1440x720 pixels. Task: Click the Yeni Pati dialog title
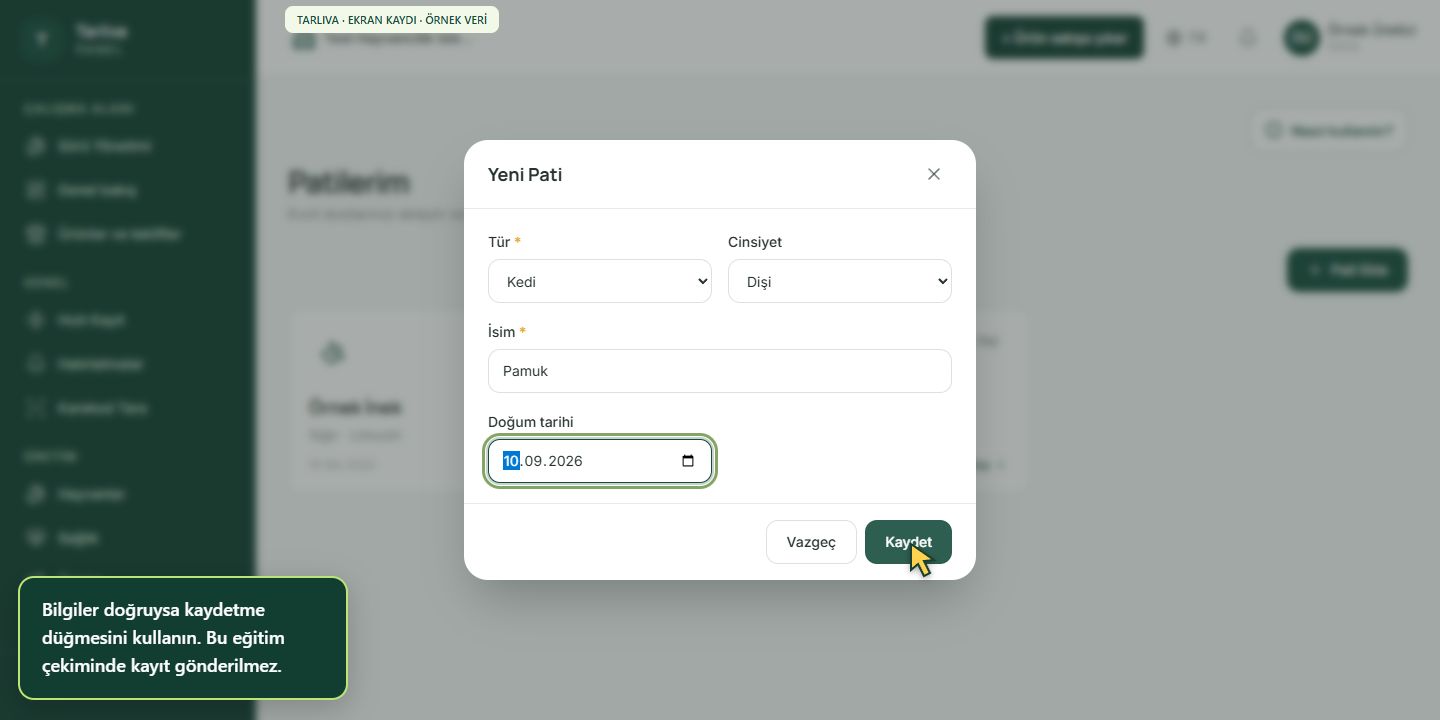(x=525, y=175)
